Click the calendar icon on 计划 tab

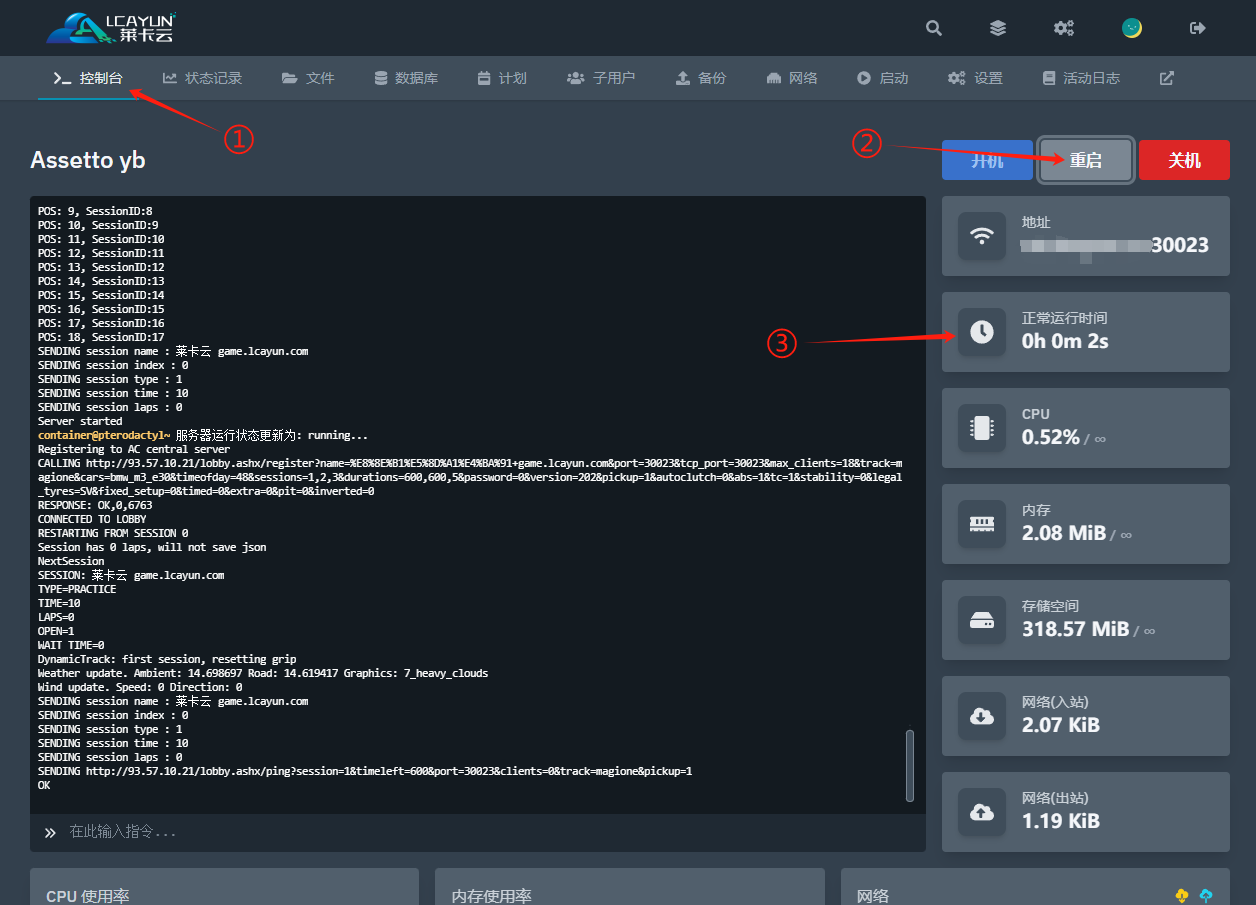click(x=484, y=78)
